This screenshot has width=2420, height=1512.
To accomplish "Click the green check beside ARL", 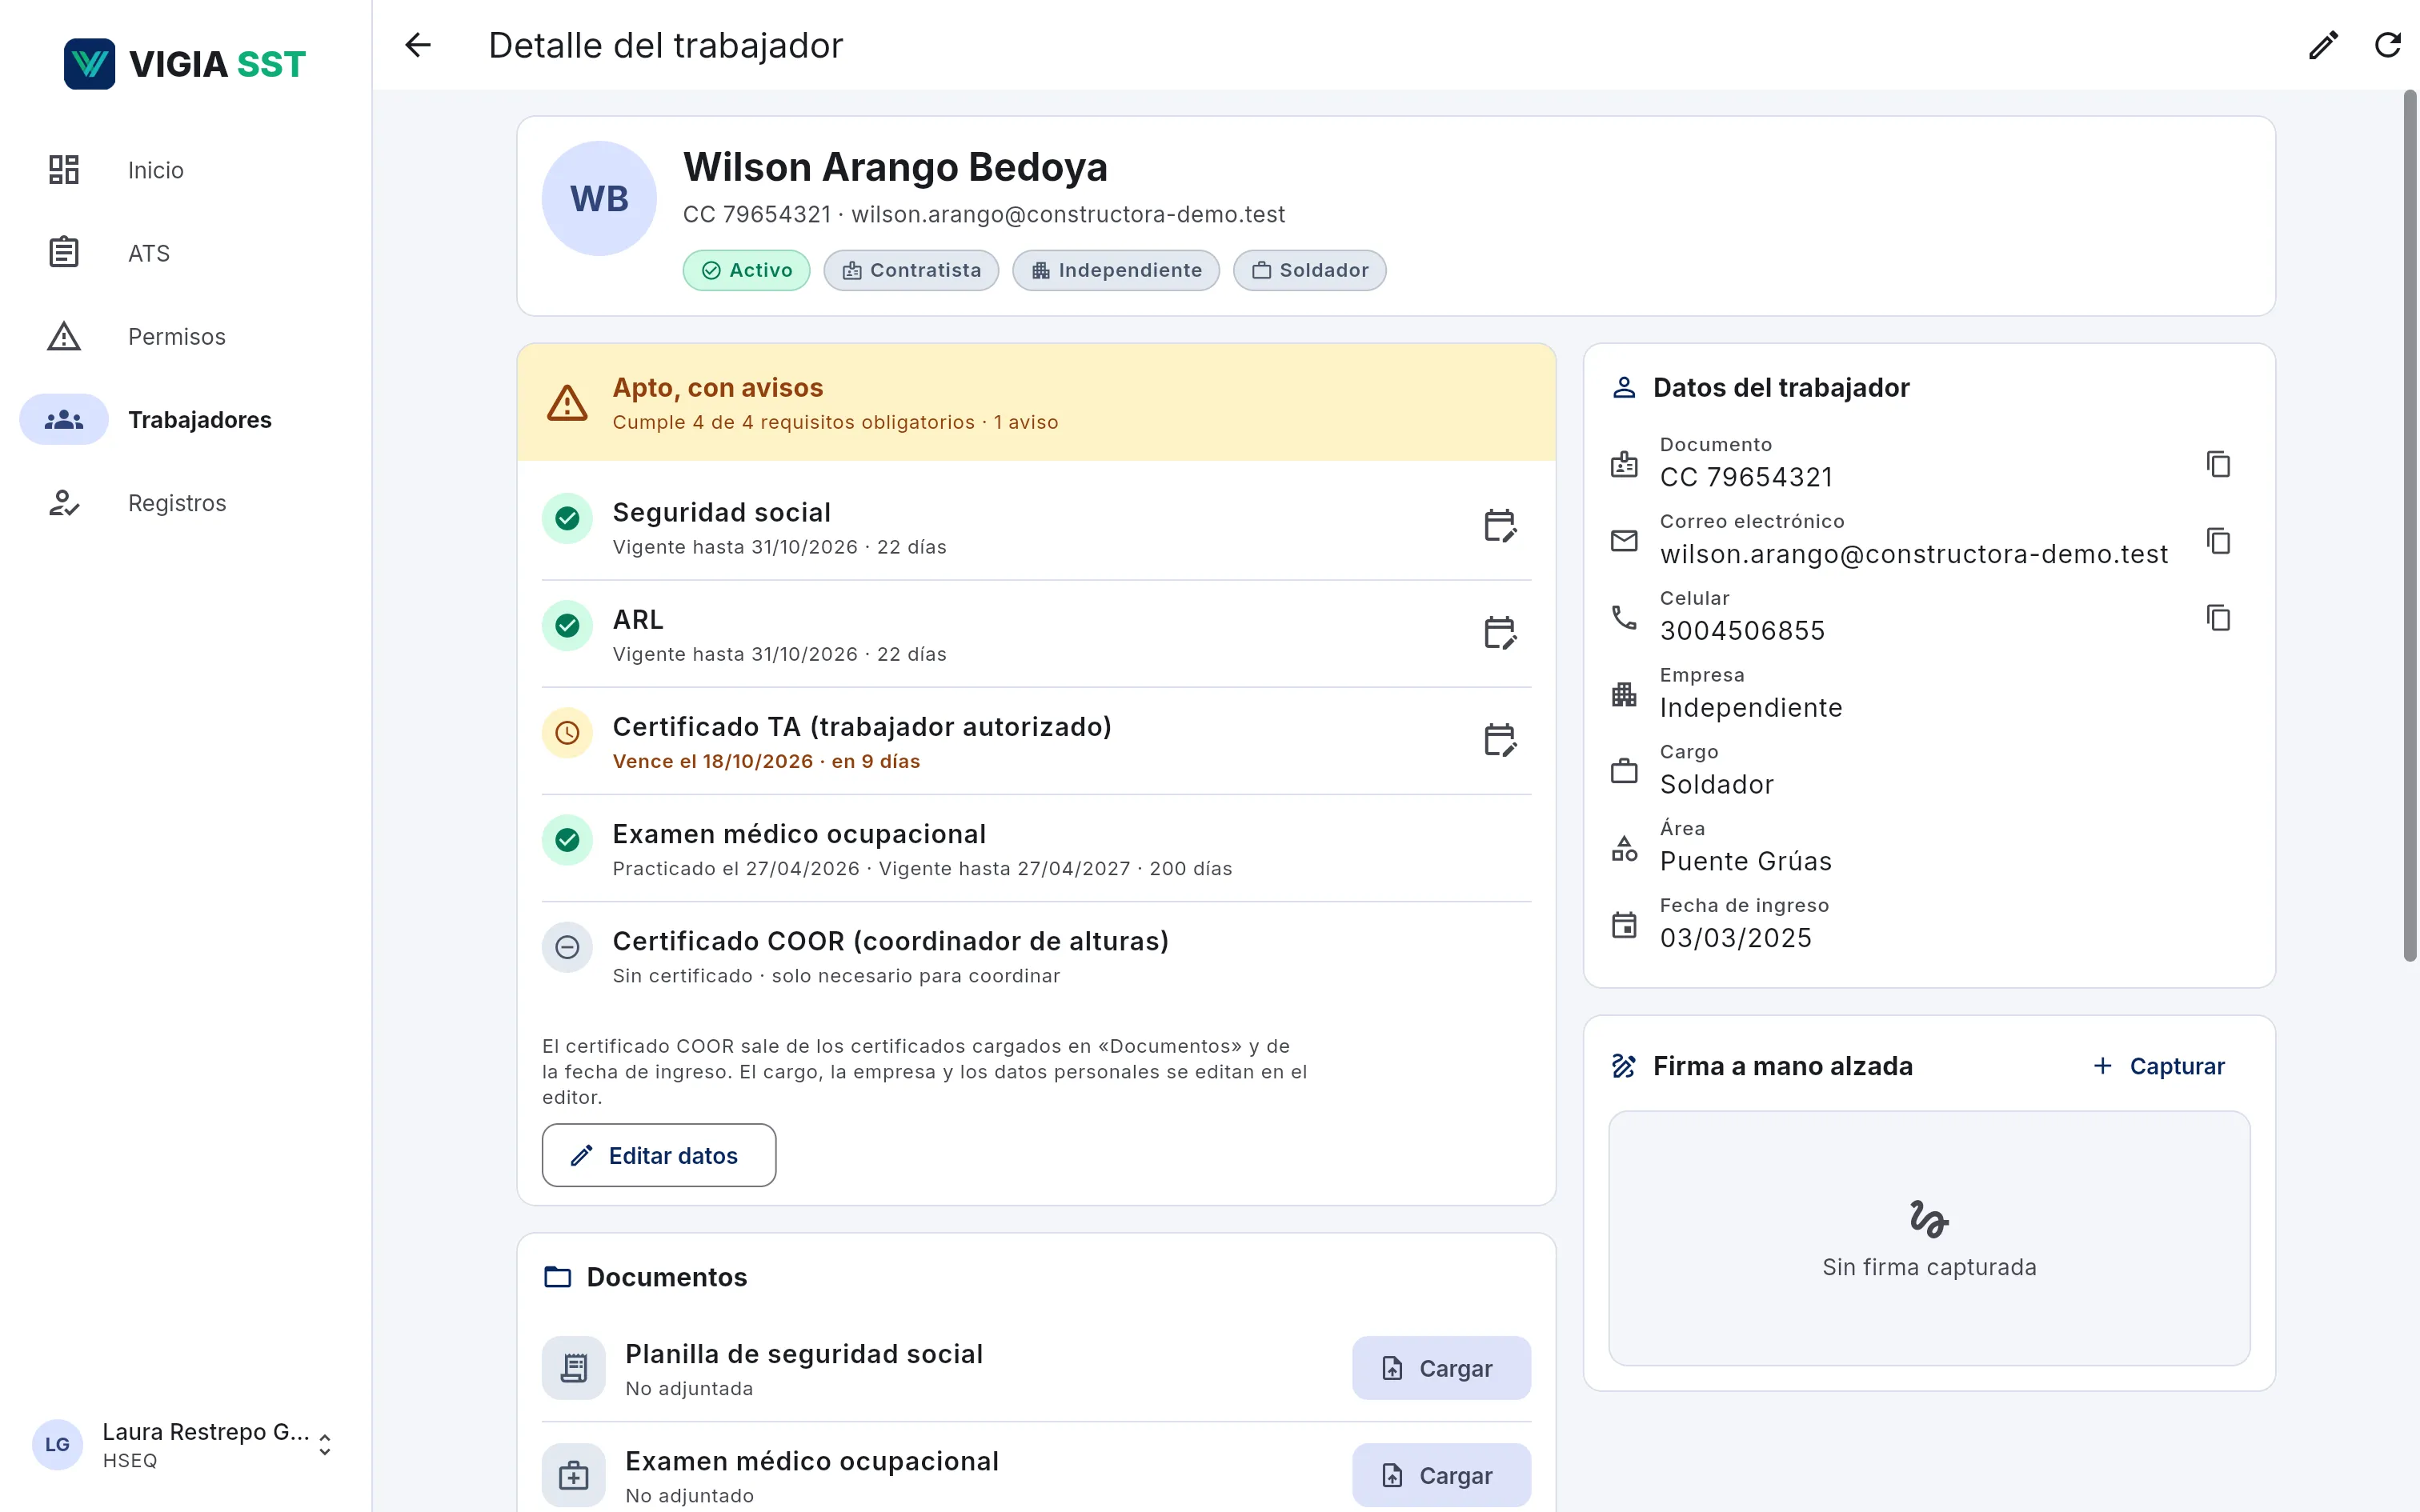I will [x=567, y=625].
